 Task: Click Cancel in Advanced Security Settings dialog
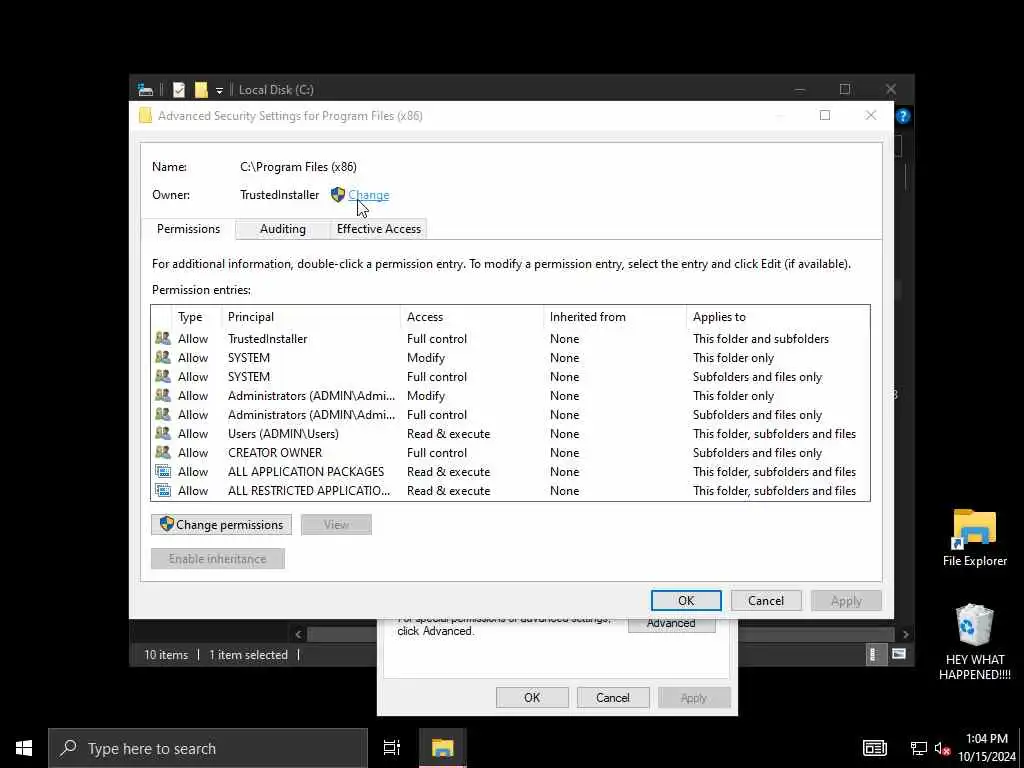(765, 601)
